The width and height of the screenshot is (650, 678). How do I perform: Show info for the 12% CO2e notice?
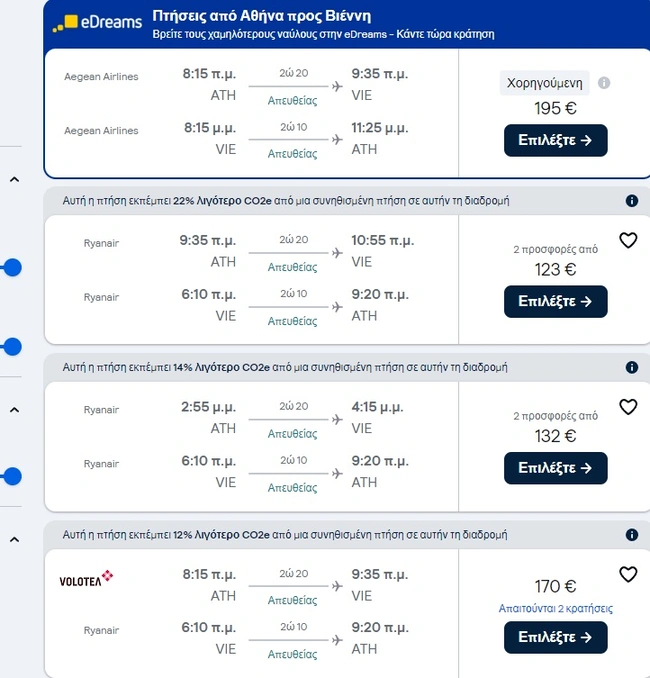pos(632,535)
